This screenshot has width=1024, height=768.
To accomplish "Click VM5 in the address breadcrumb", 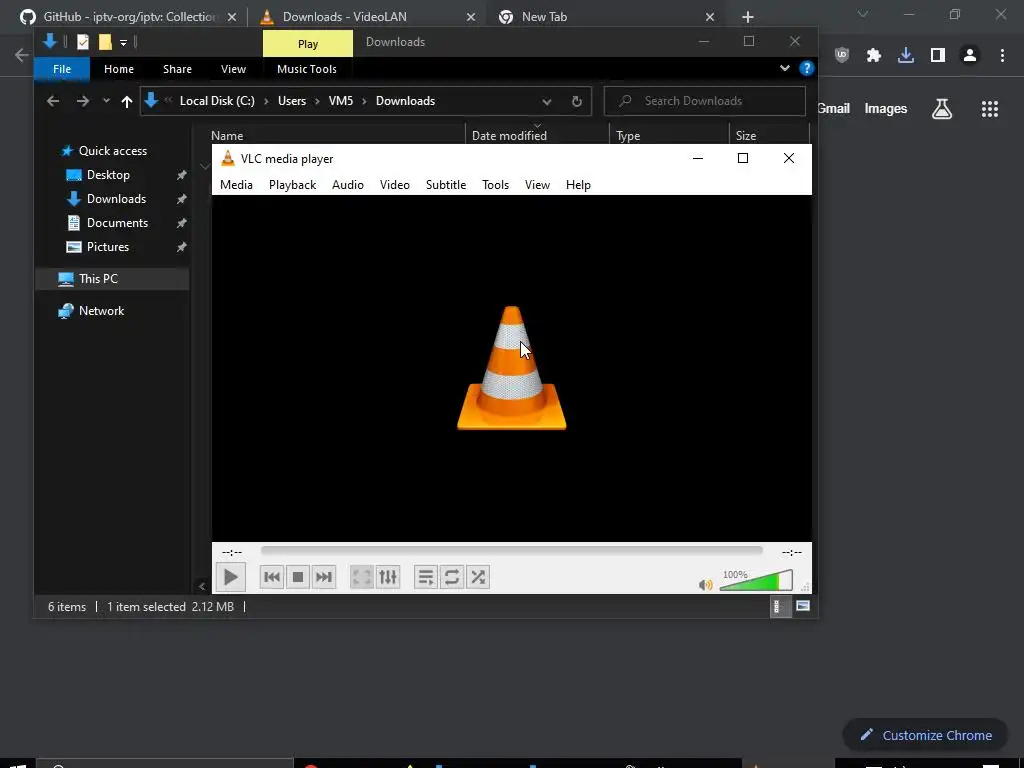I will [341, 101].
